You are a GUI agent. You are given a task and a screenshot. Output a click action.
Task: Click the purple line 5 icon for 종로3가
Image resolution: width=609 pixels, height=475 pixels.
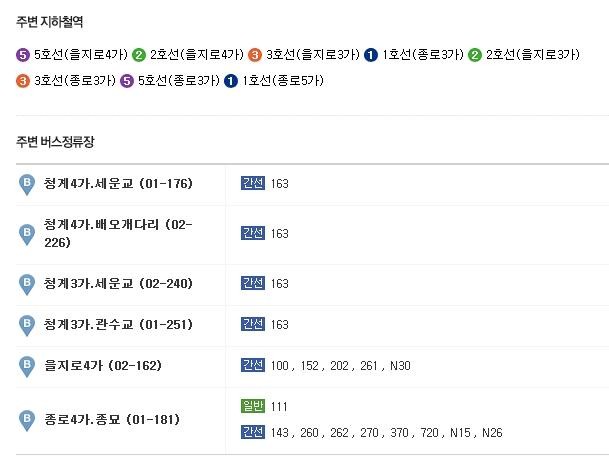[x=127, y=81]
